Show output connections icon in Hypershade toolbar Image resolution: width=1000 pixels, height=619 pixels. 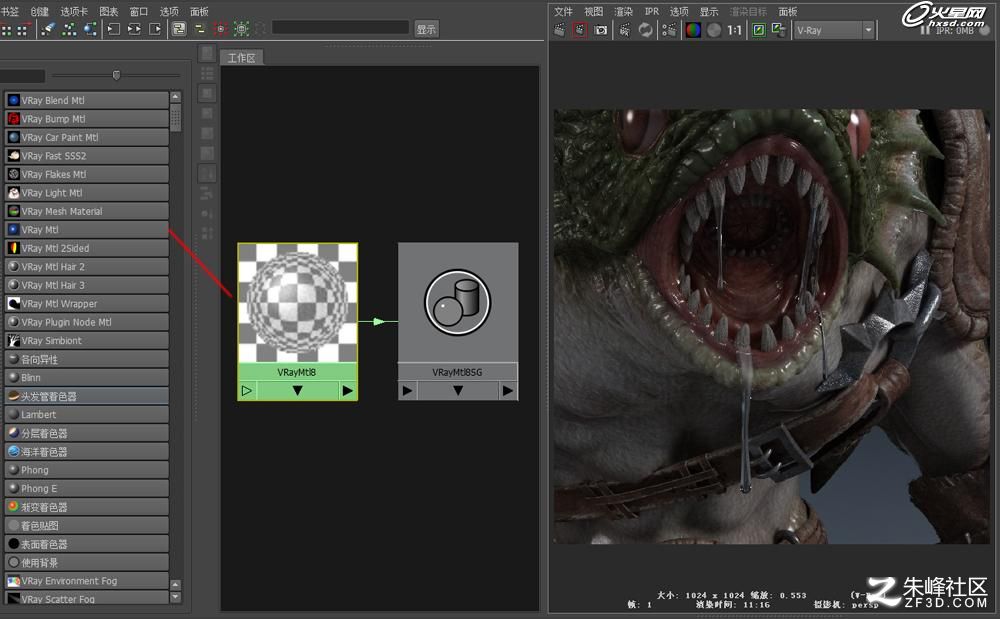coord(155,29)
